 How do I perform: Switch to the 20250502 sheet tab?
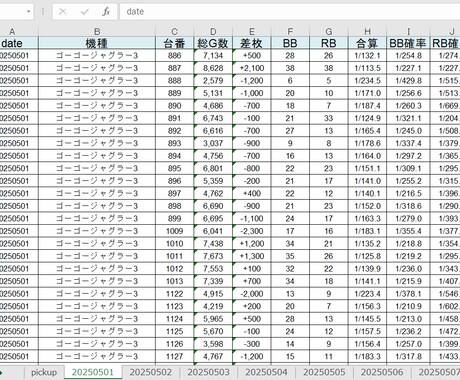[151, 372]
